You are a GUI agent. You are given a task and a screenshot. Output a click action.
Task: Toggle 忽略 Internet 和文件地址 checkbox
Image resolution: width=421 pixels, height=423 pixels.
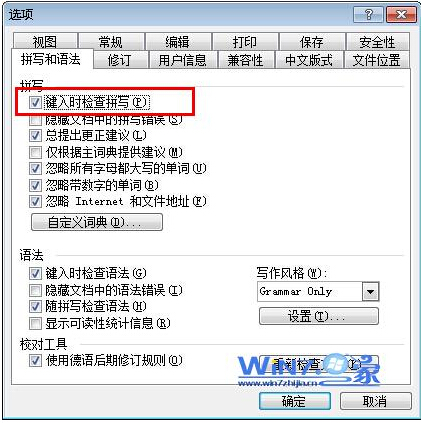point(35,201)
